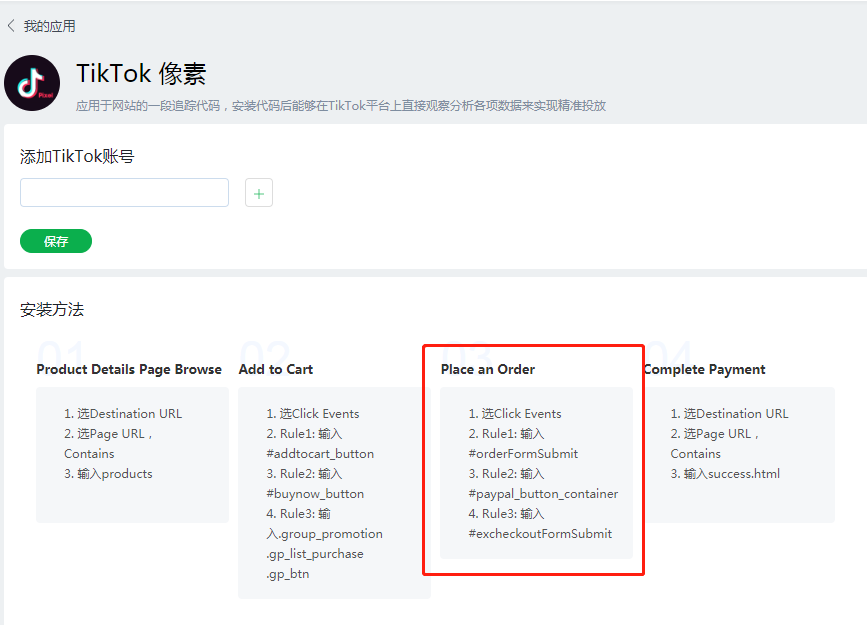Viewport: 867px width, 625px height.
Task: Focus the TikTok account input field
Action: pyautogui.click(x=124, y=192)
